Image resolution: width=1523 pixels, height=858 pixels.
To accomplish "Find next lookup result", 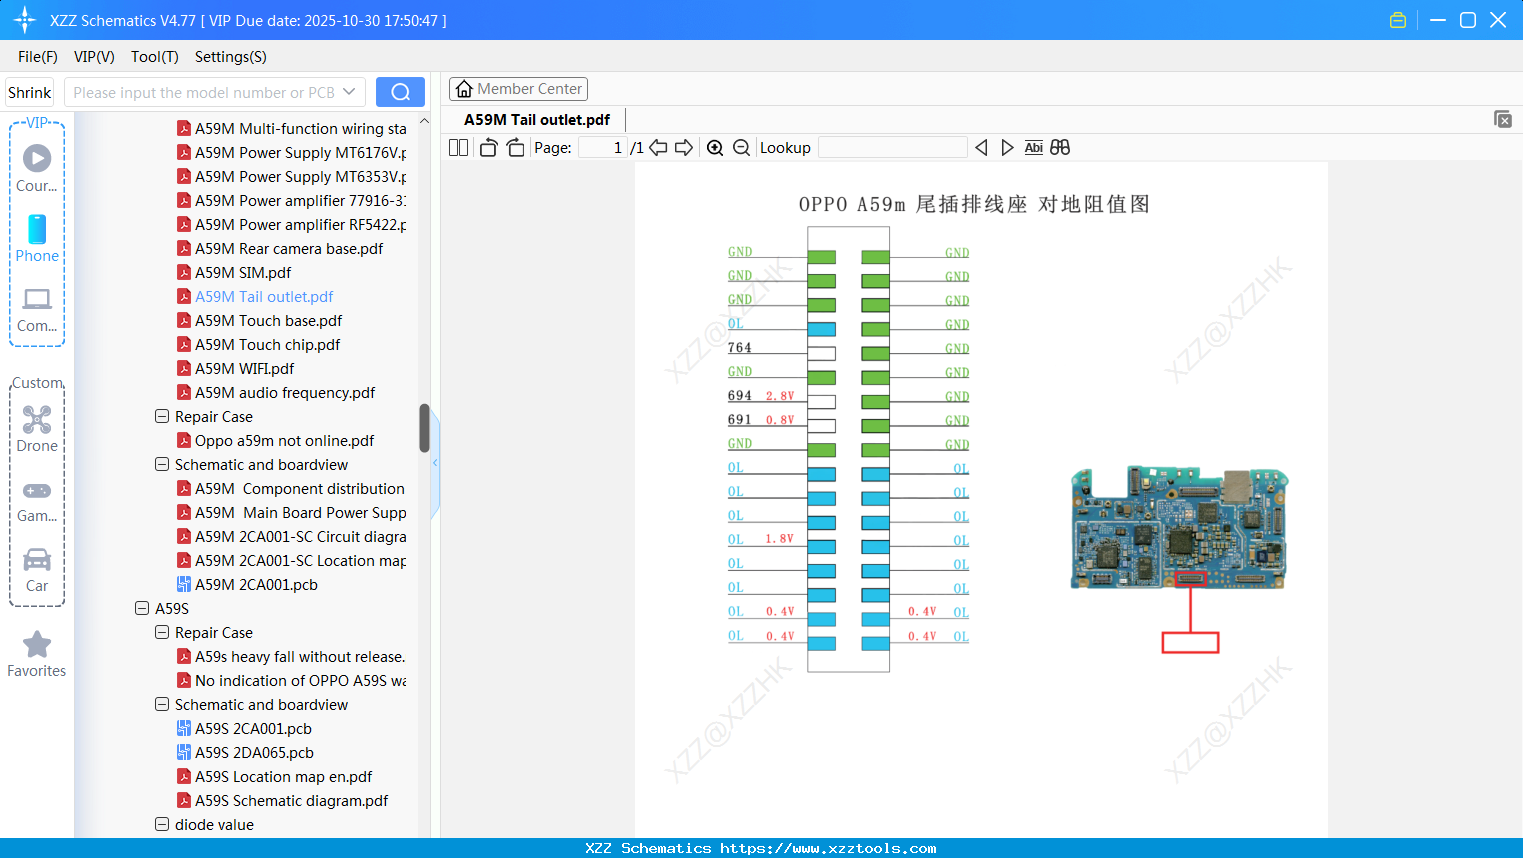I will [x=1007, y=148].
